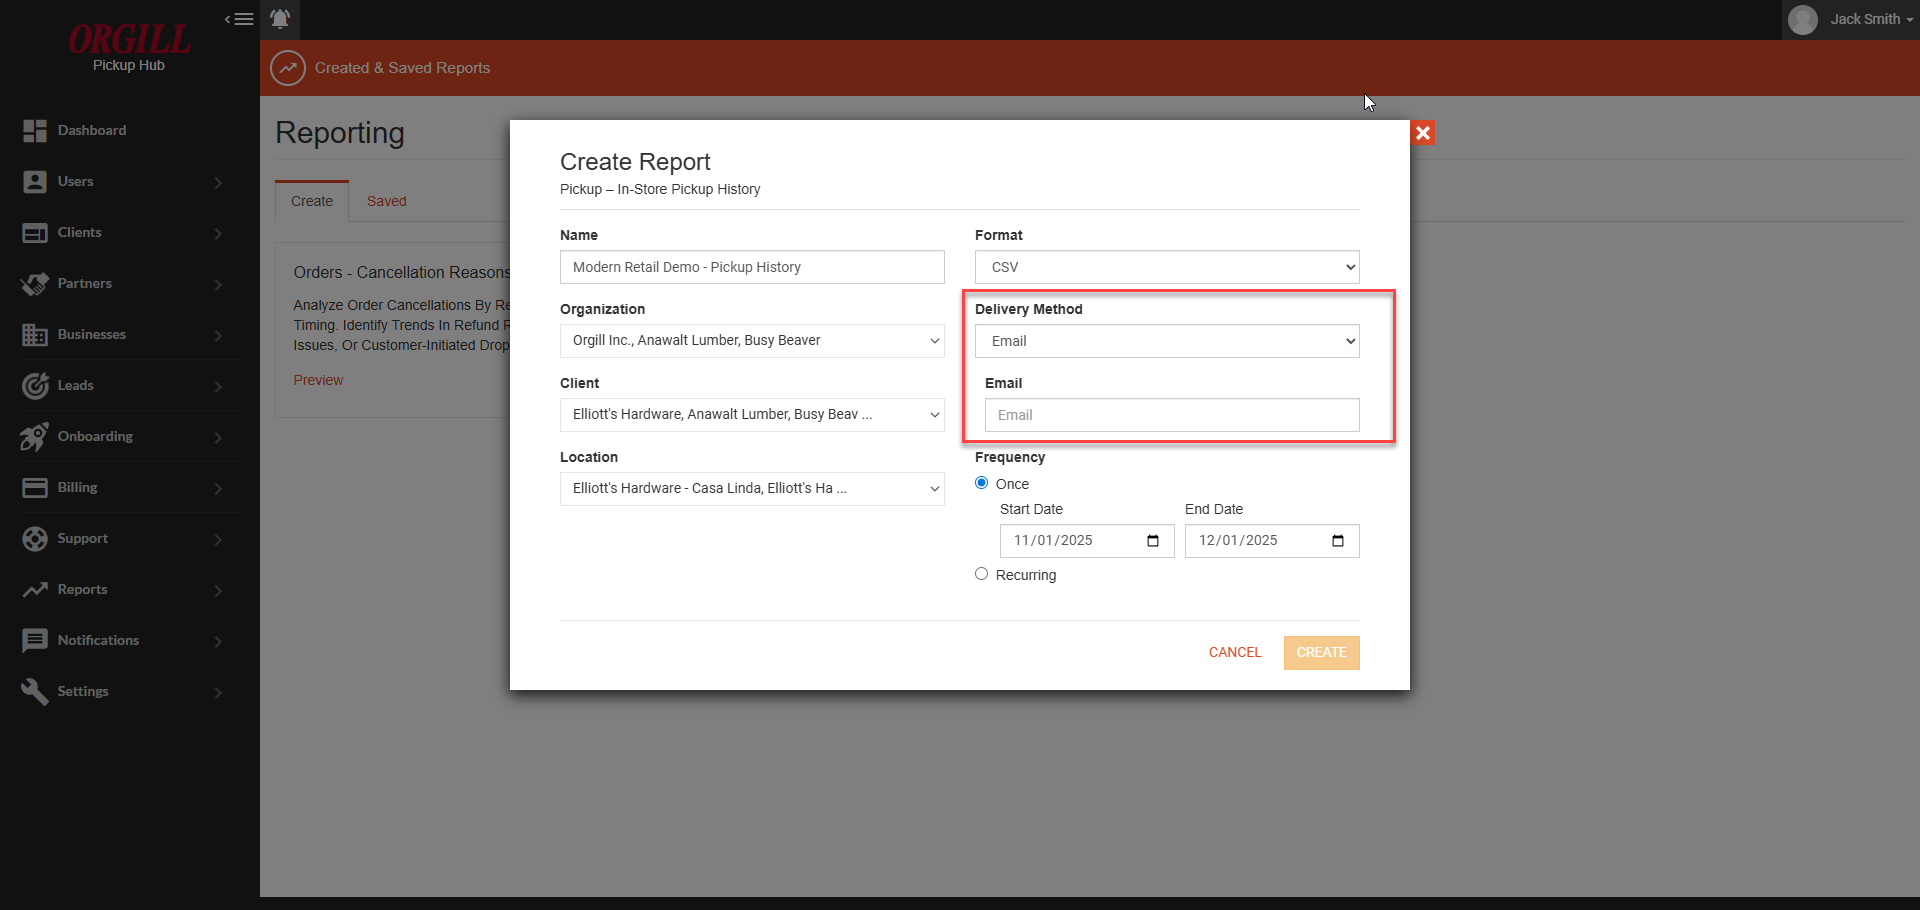Click the Start Date field
1920x910 pixels.
[x=1087, y=541]
